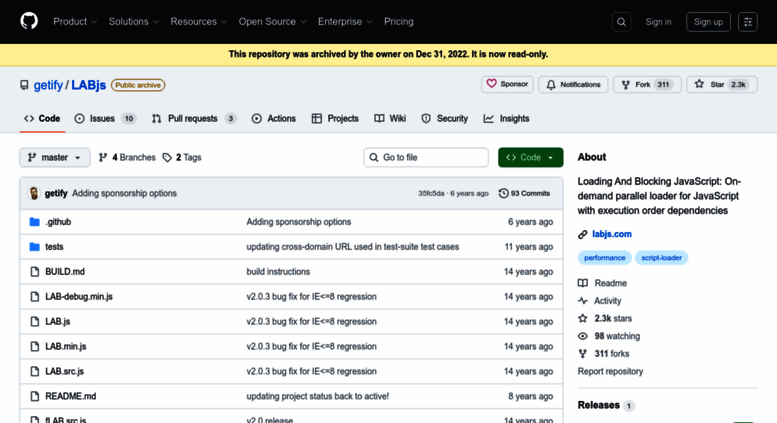Switch to the Wiki tab

[x=390, y=118]
